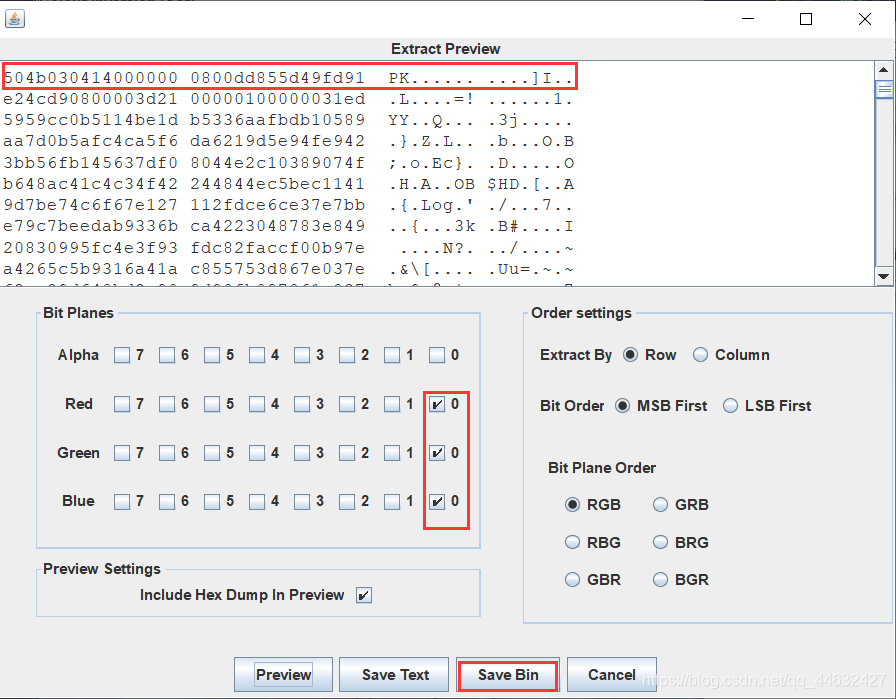Check the Blue 4 bit plane
The height and width of the screenshot is (699, 896).
(x=257, y=501)
